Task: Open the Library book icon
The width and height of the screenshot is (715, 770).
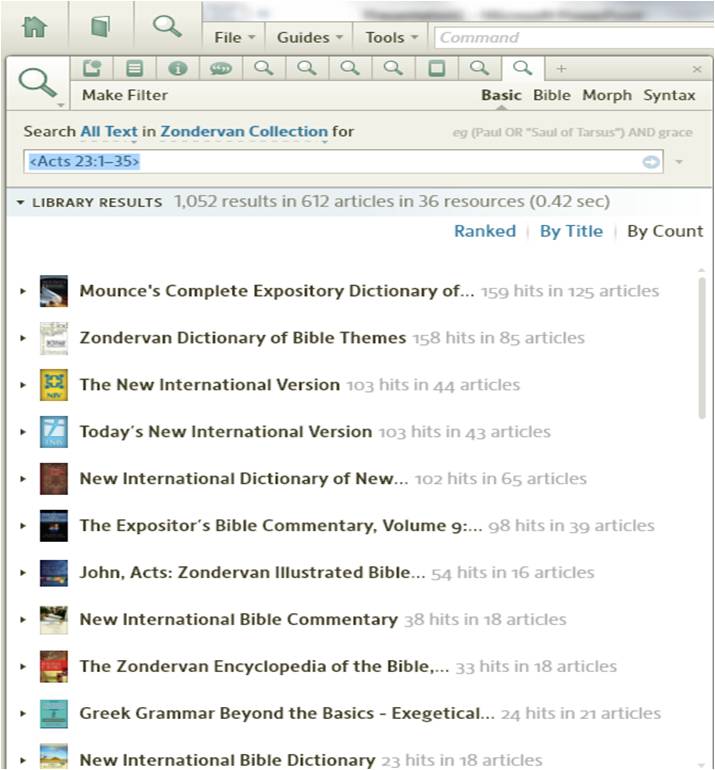Action: click(x=101, y=27)
